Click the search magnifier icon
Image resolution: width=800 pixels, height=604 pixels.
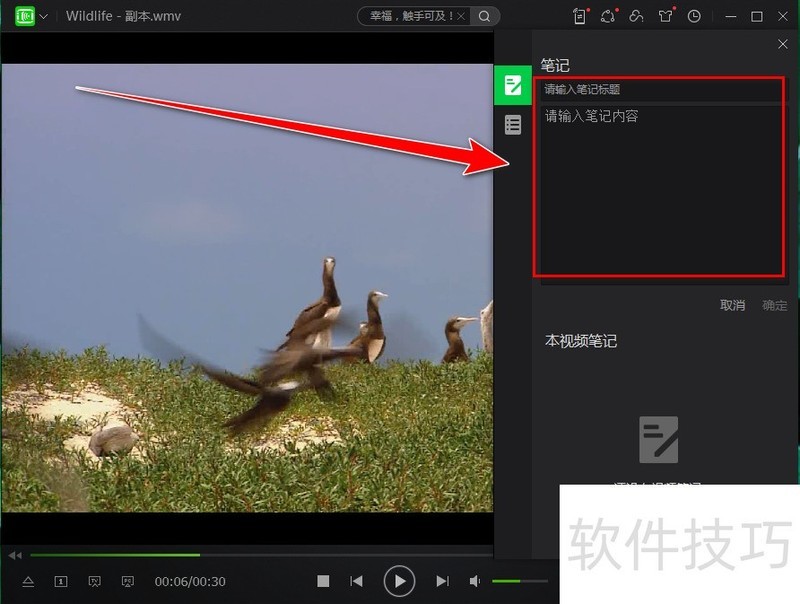(485, 17)
